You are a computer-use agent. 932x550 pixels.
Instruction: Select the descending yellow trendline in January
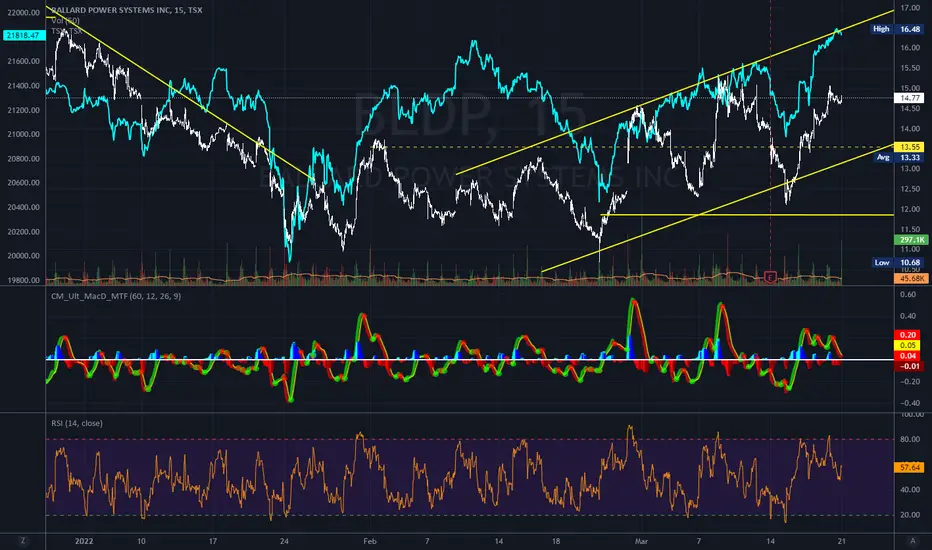coord(180,94)
